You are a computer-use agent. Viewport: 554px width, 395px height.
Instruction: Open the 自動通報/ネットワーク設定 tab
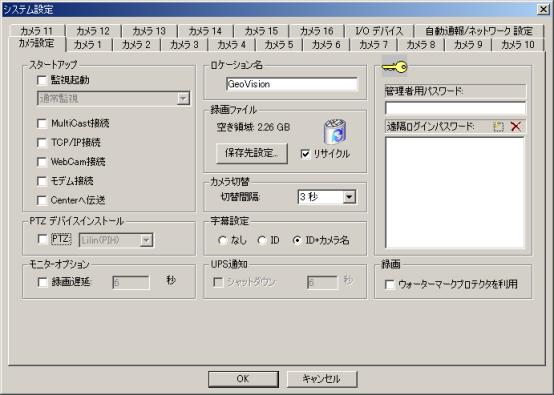479,31
